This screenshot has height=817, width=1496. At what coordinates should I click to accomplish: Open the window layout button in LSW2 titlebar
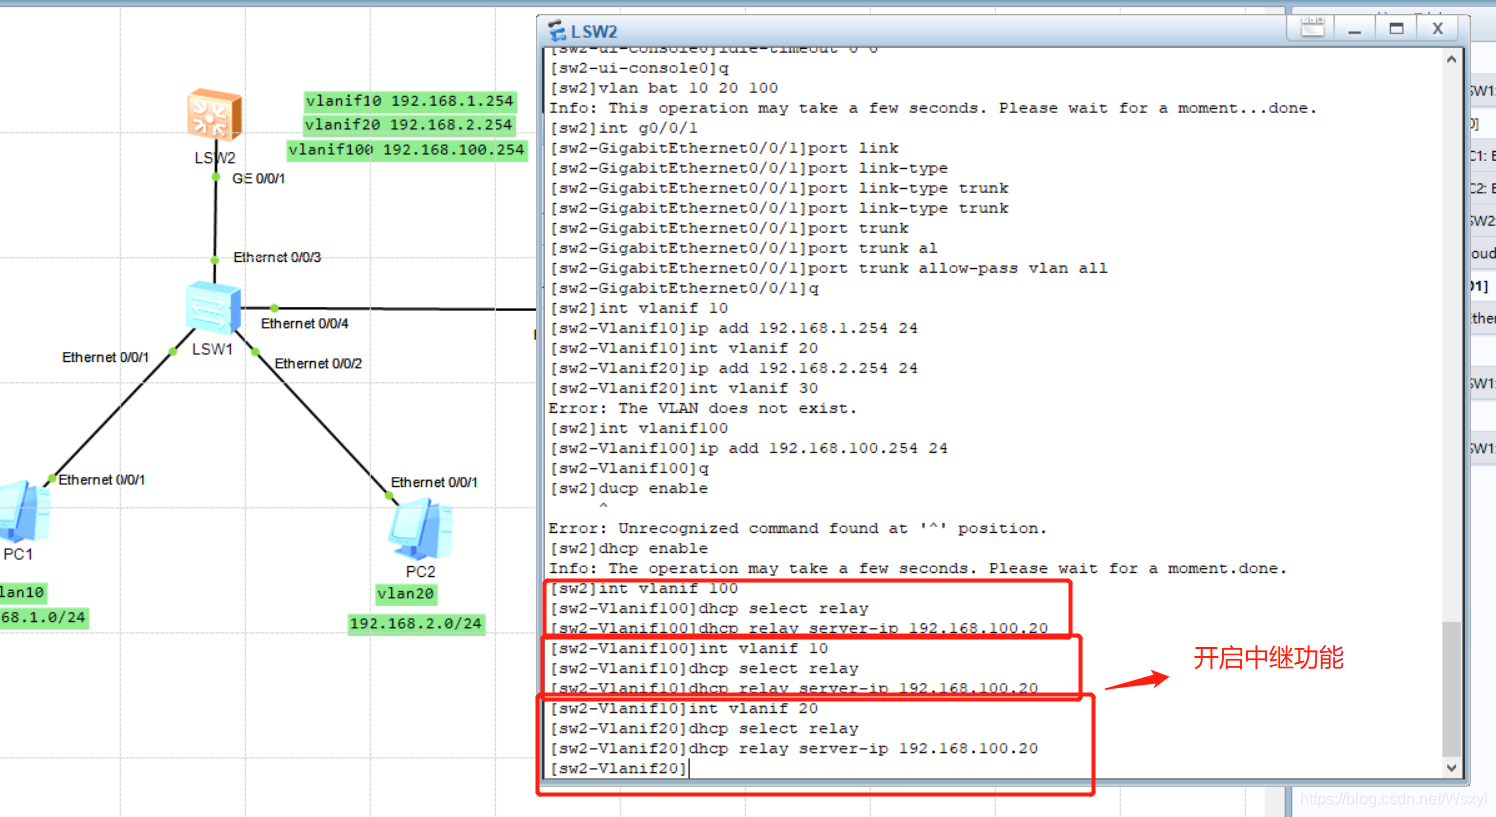click(1312, 28)
